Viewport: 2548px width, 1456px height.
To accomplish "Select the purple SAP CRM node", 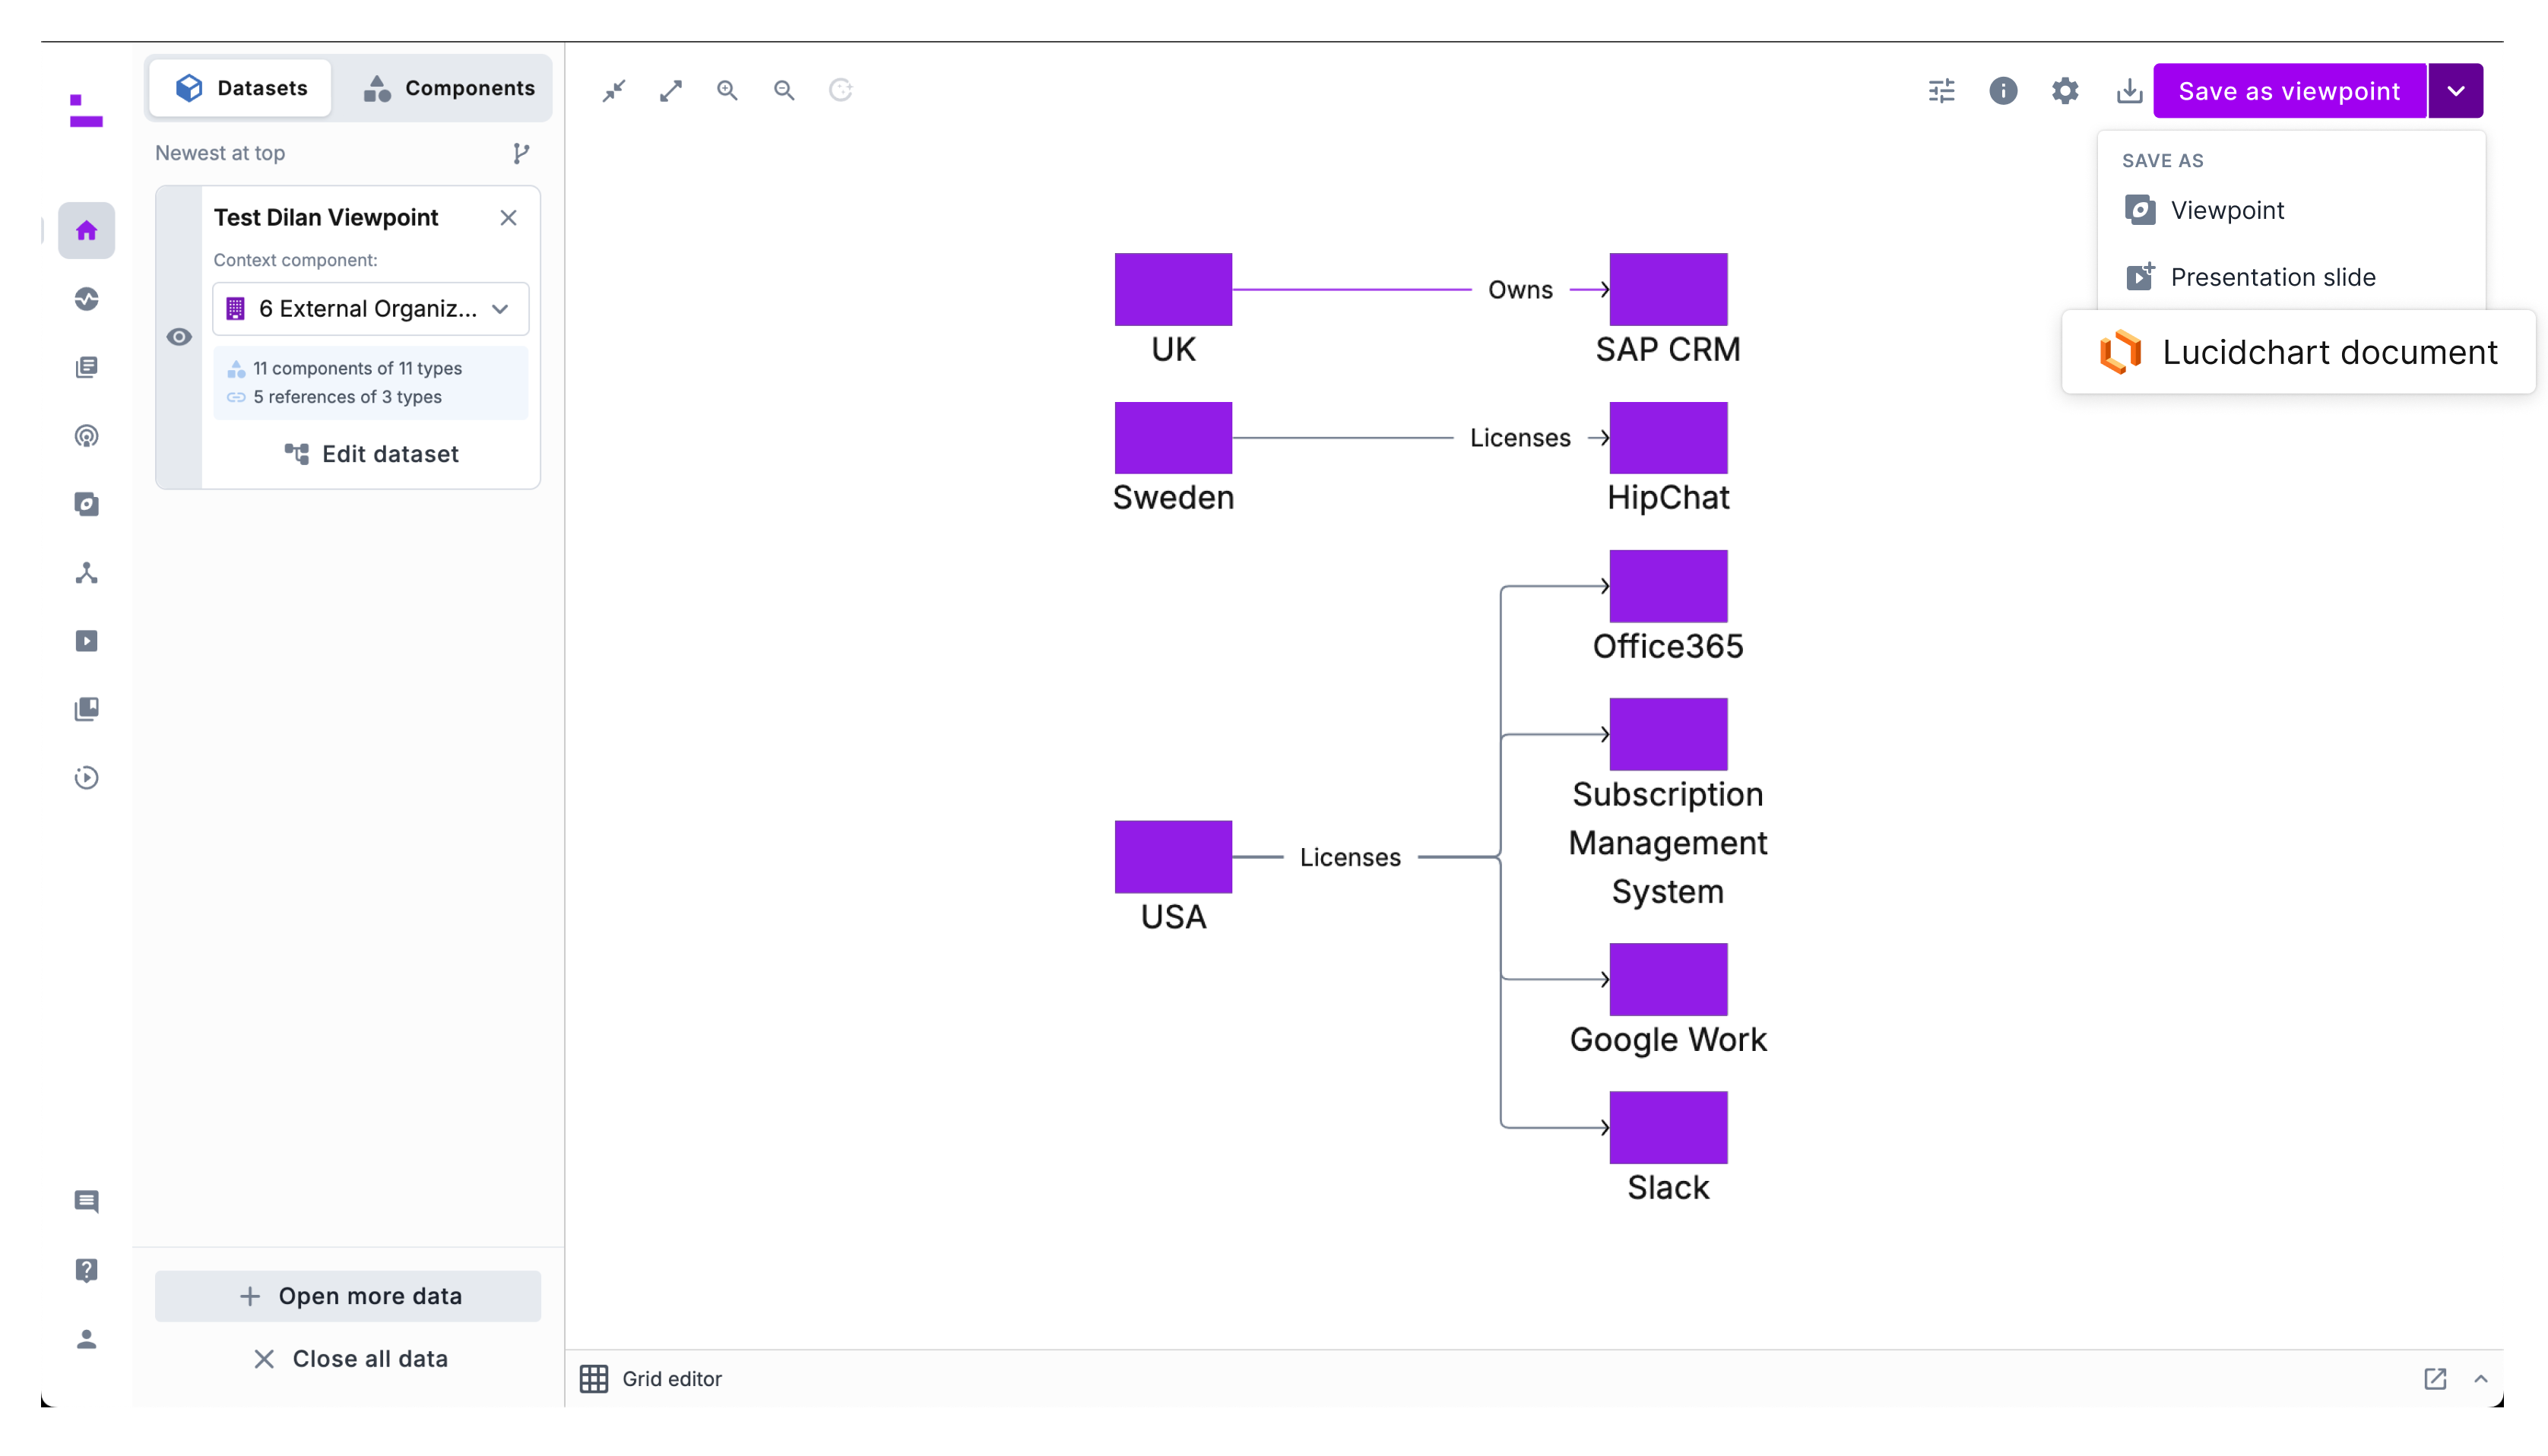I will pos(1668,290).
